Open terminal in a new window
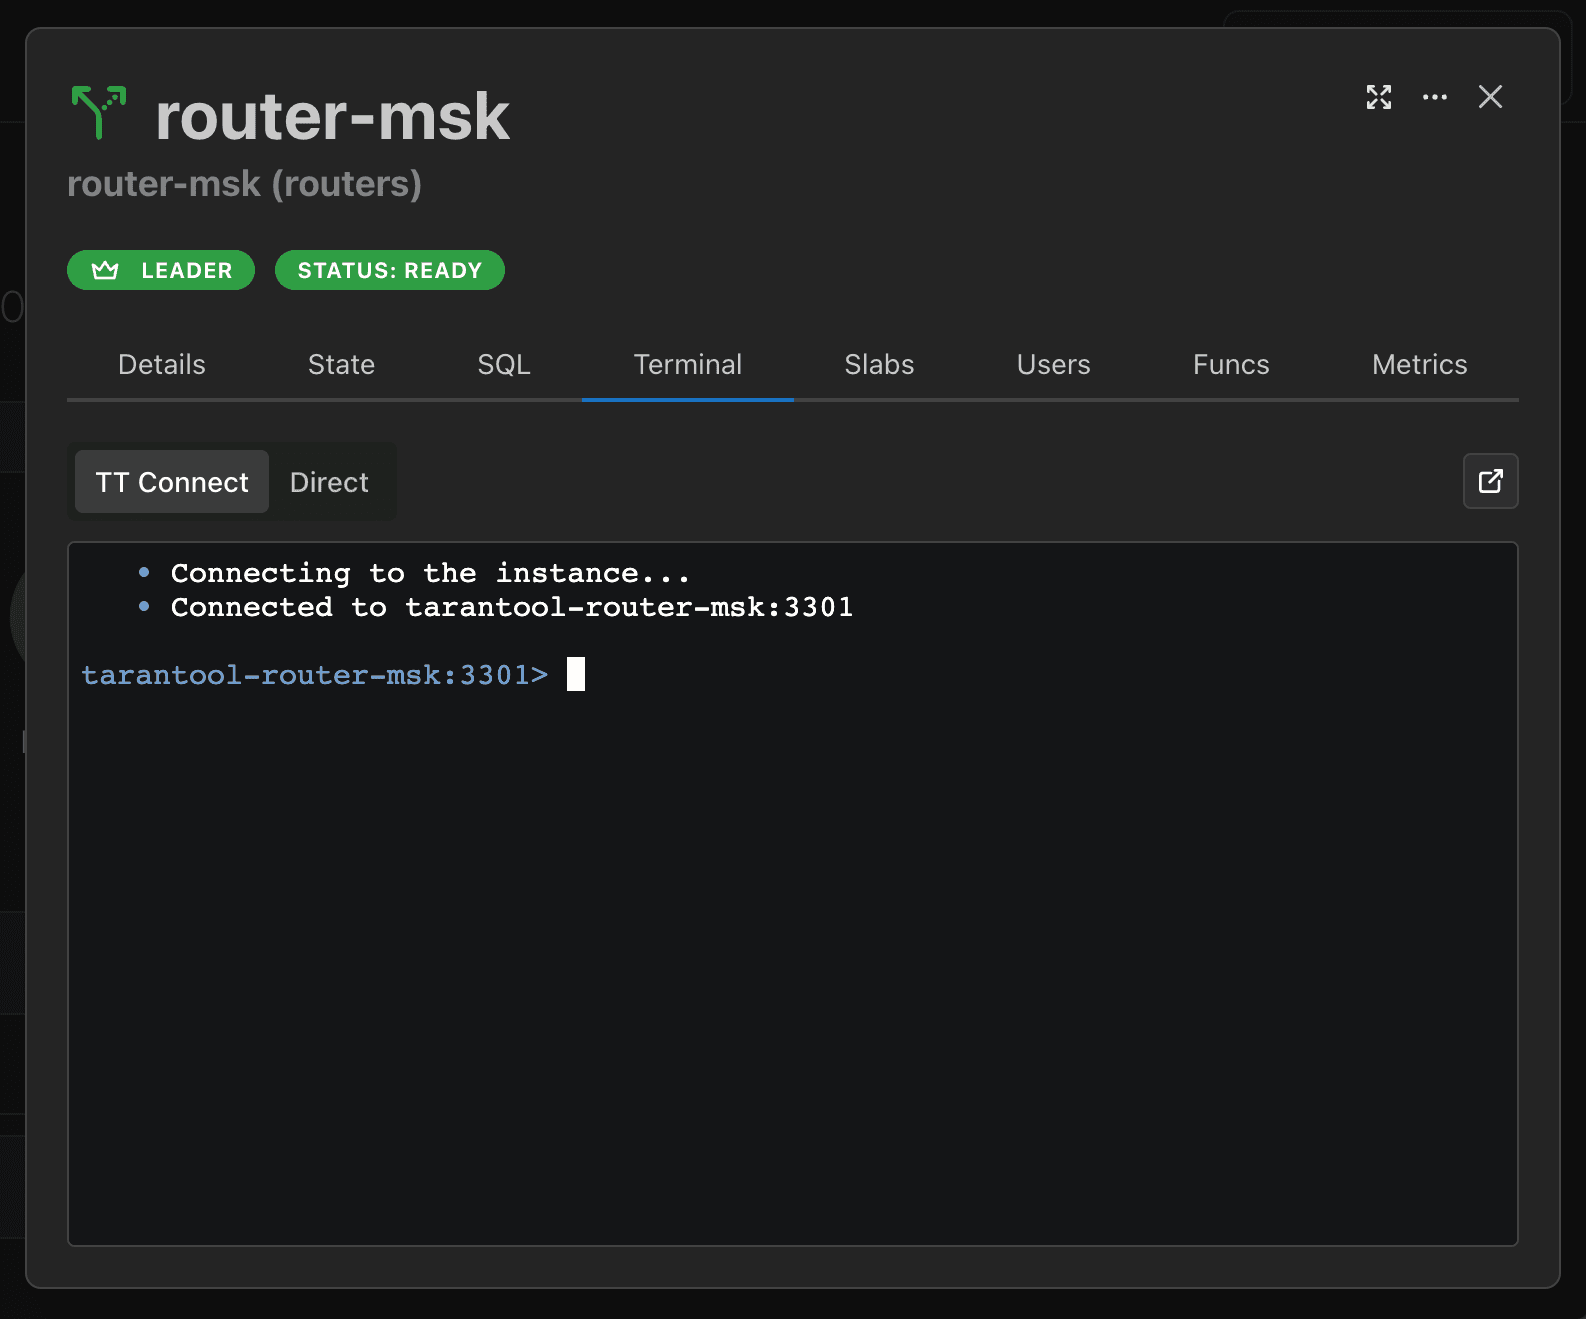The height and width of the screenshot is (1319, 1586). pyautogui.click(x=1490, y=481)
